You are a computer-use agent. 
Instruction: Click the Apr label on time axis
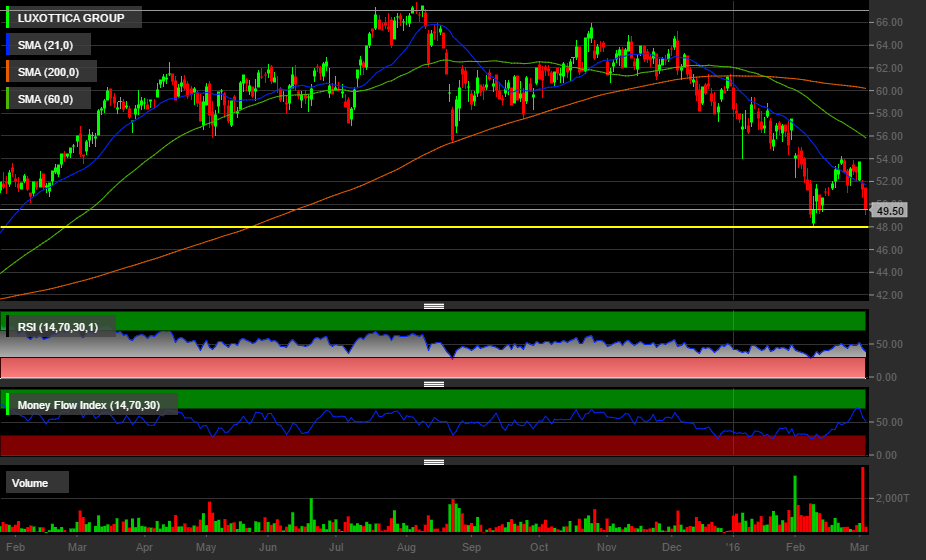tap(144, 547)
